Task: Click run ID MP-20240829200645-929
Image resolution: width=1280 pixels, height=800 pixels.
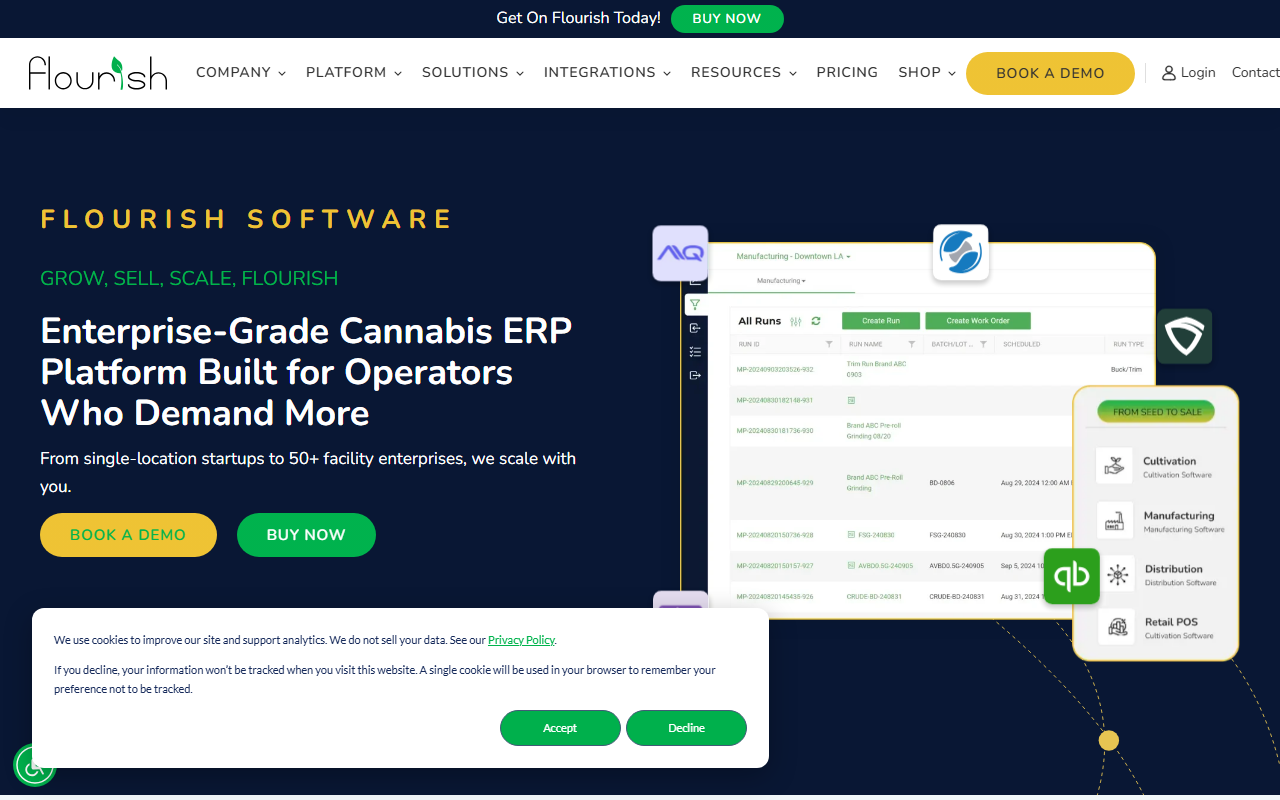Action: 775,483
